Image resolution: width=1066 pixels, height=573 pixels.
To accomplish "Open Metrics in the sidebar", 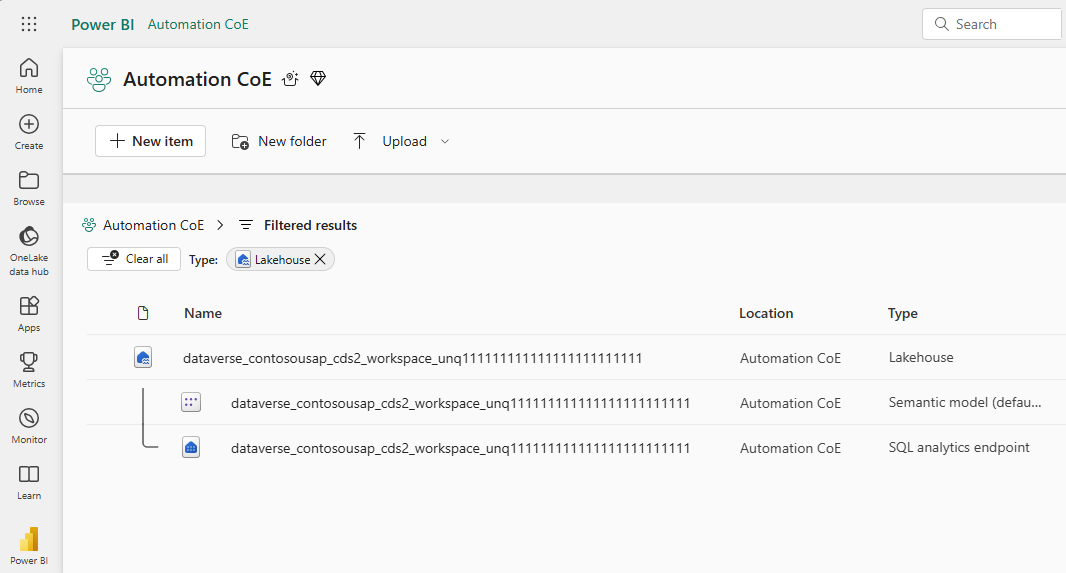I will click(29, 370).
